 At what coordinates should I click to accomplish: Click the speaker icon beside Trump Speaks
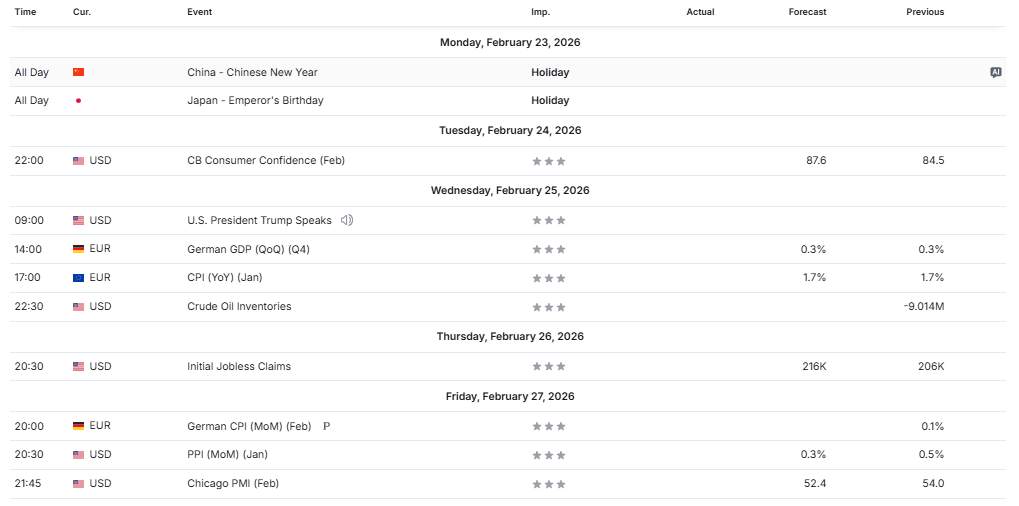(x=346, y=220)
